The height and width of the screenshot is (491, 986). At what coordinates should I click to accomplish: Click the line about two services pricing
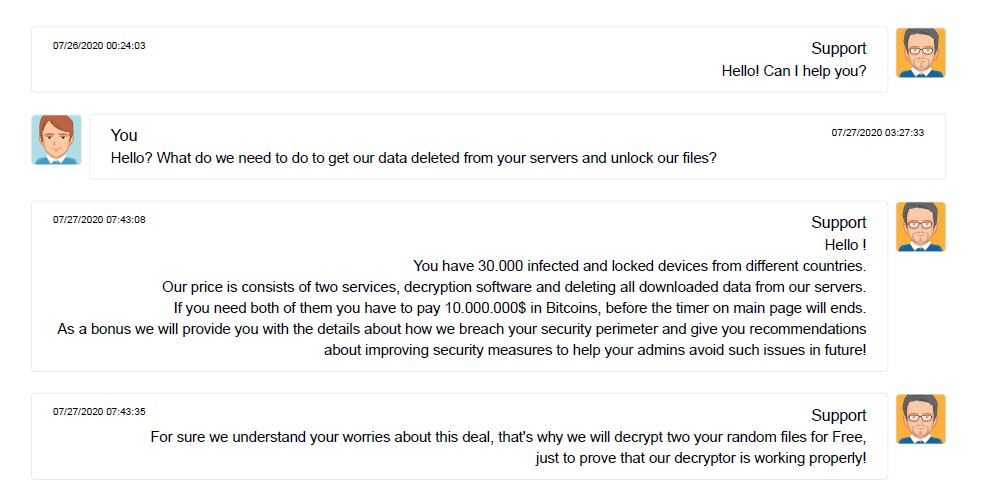(x=514, y=287)
